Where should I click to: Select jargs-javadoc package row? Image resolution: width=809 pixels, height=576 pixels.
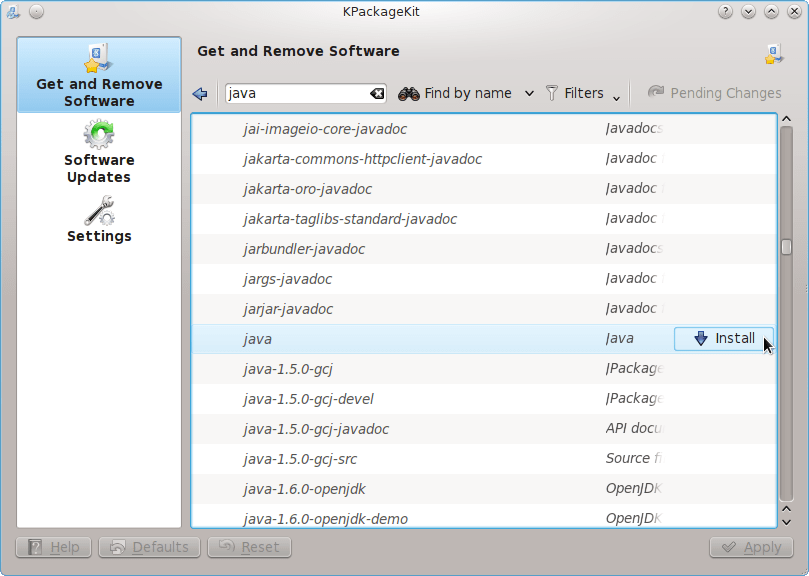coord(484,279)
